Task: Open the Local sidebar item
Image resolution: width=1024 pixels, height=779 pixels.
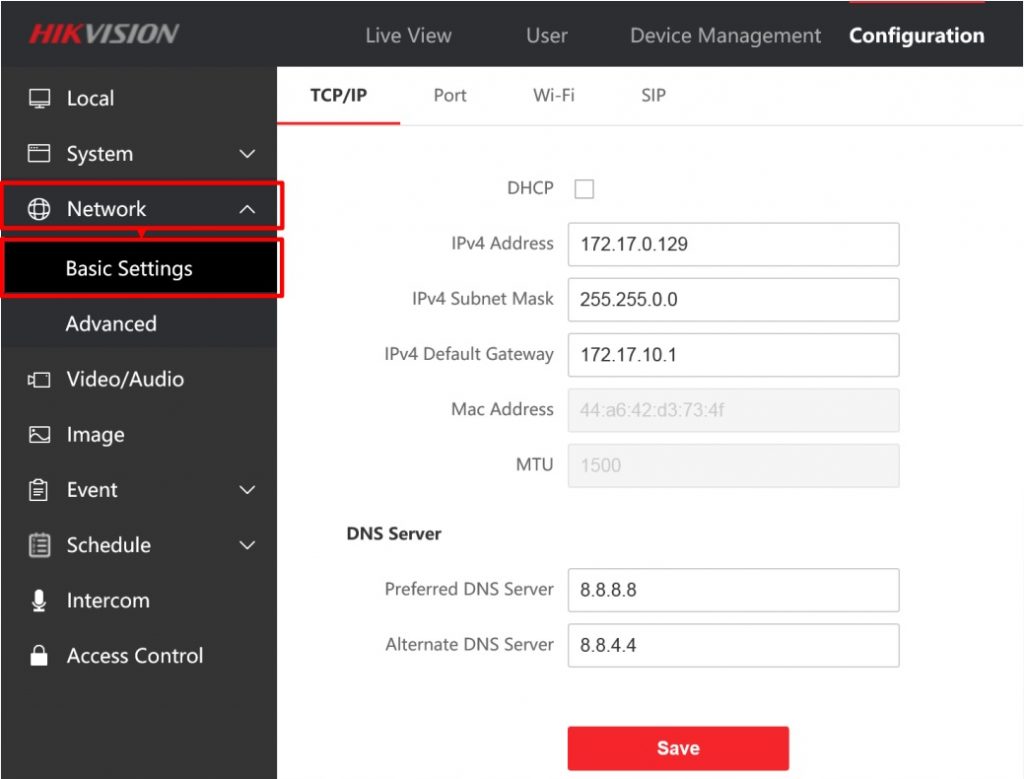Action: click(139, 99)
